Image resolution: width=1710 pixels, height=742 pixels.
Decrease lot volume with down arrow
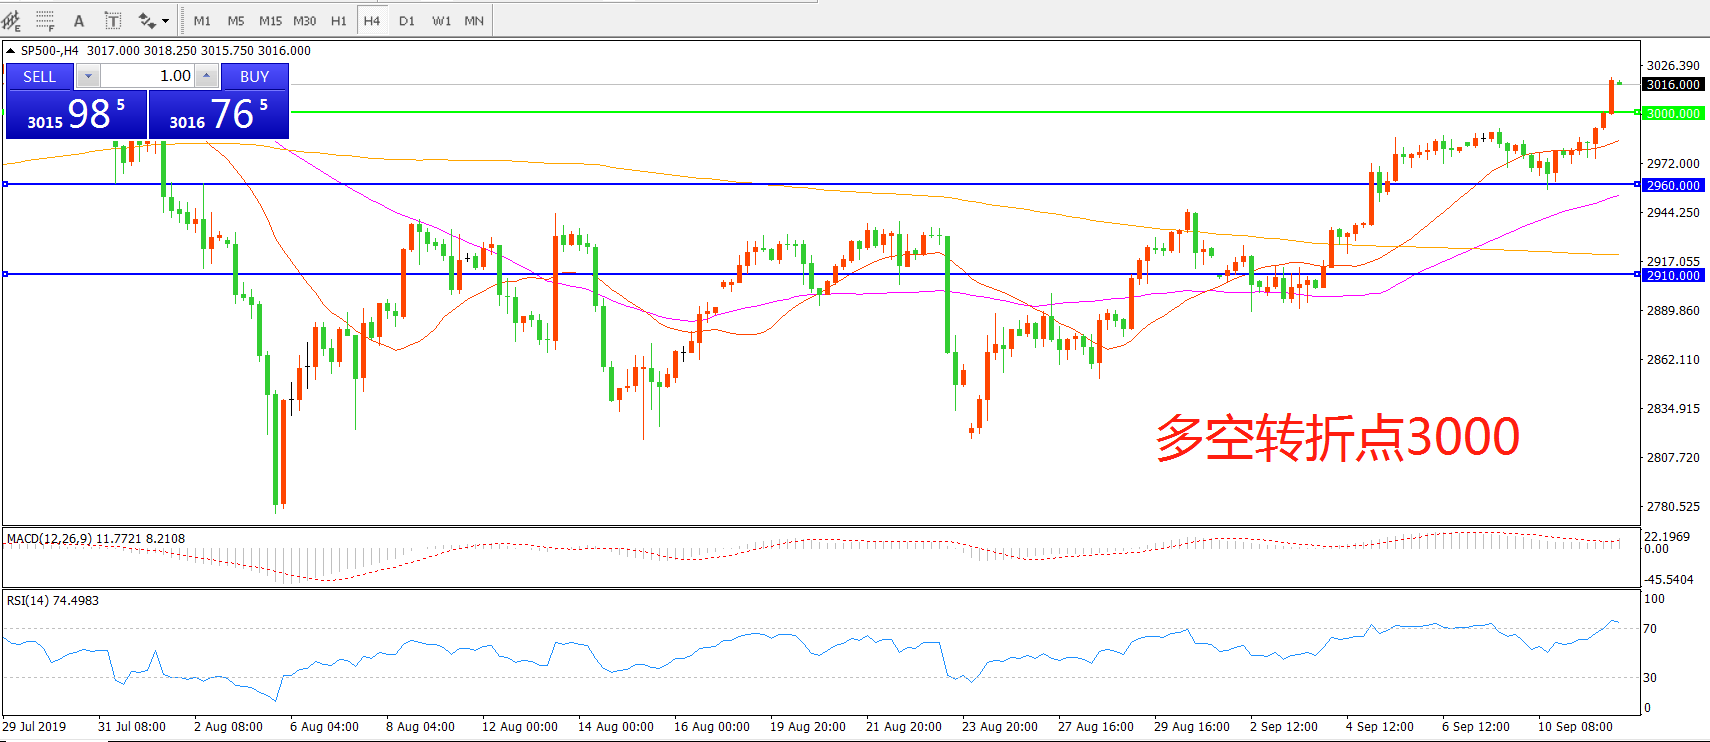[x=88, y=76]
